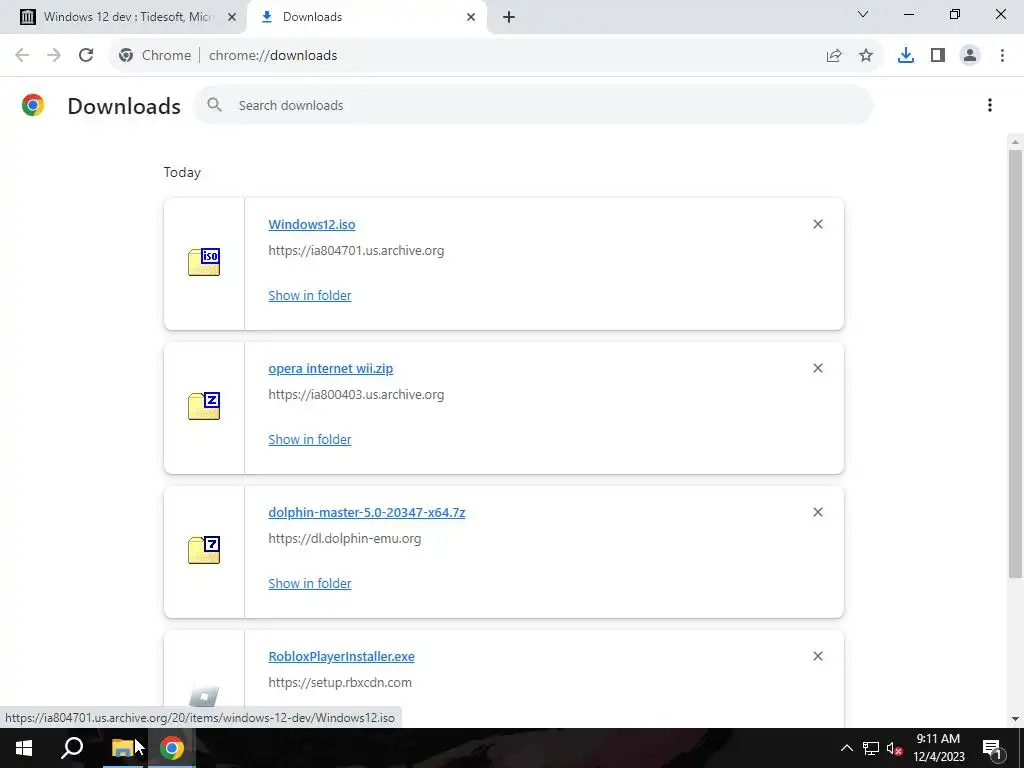Open the taskbar clock and date
This screenshot has width=1024, height=768.
[938, 748]
